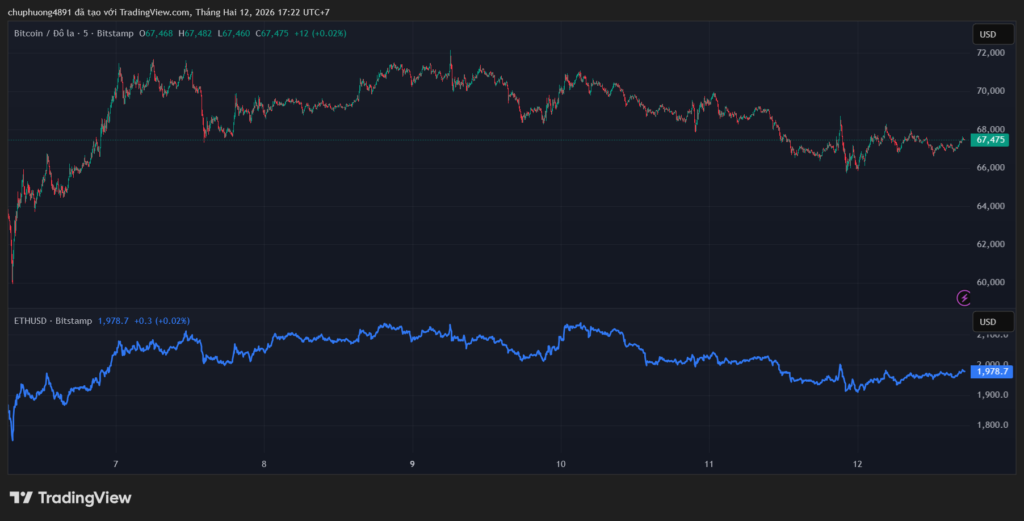1024x521 pixels.
Task: Click the ETHUSD Bitstamp legend label
Action: (x=52, y=321)
